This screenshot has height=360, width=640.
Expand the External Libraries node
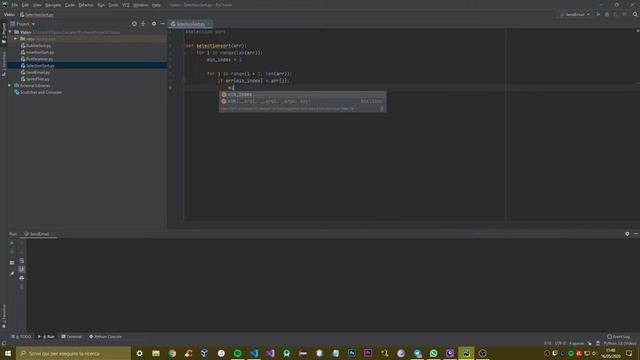click(x=10, y=86)
